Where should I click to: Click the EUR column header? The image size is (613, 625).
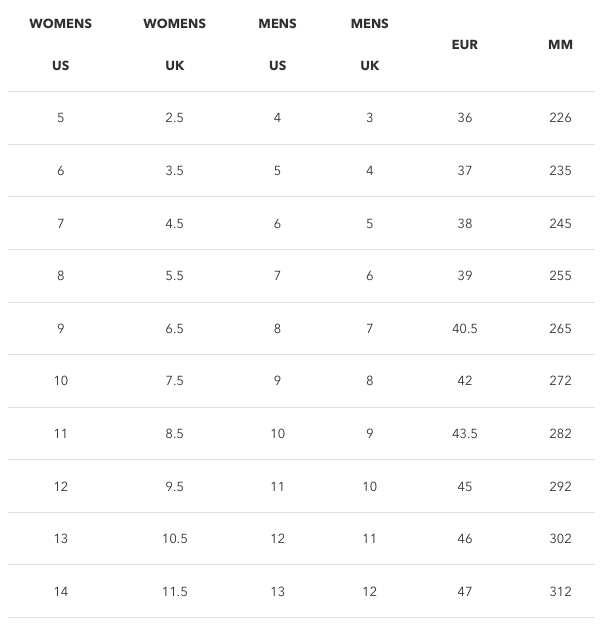465,45
